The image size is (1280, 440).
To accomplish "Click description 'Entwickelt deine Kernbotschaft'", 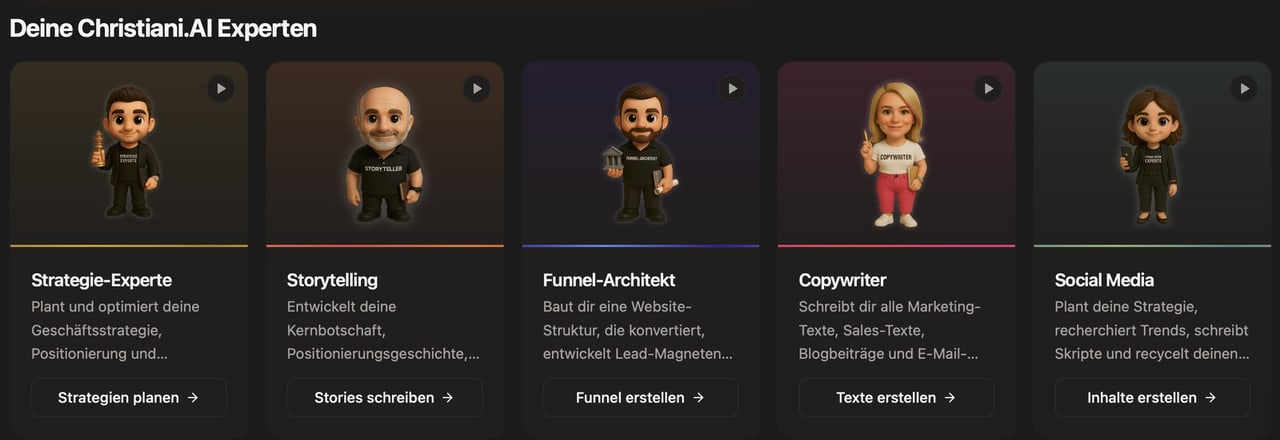I will pos(383,330).
